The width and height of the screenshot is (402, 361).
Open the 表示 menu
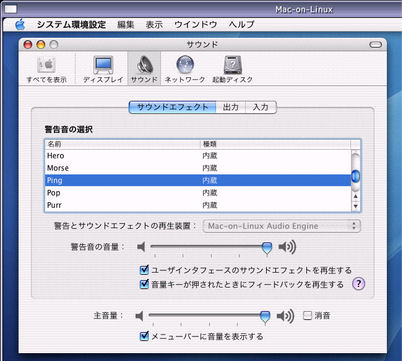pos(154,25)
